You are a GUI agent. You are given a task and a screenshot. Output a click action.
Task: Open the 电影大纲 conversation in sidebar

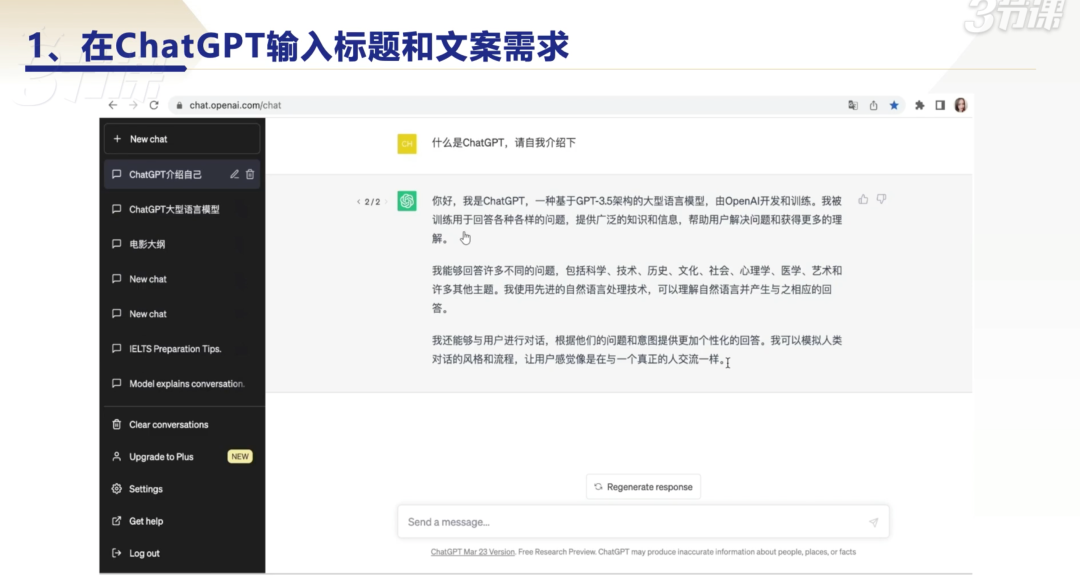tap(146, 244)
